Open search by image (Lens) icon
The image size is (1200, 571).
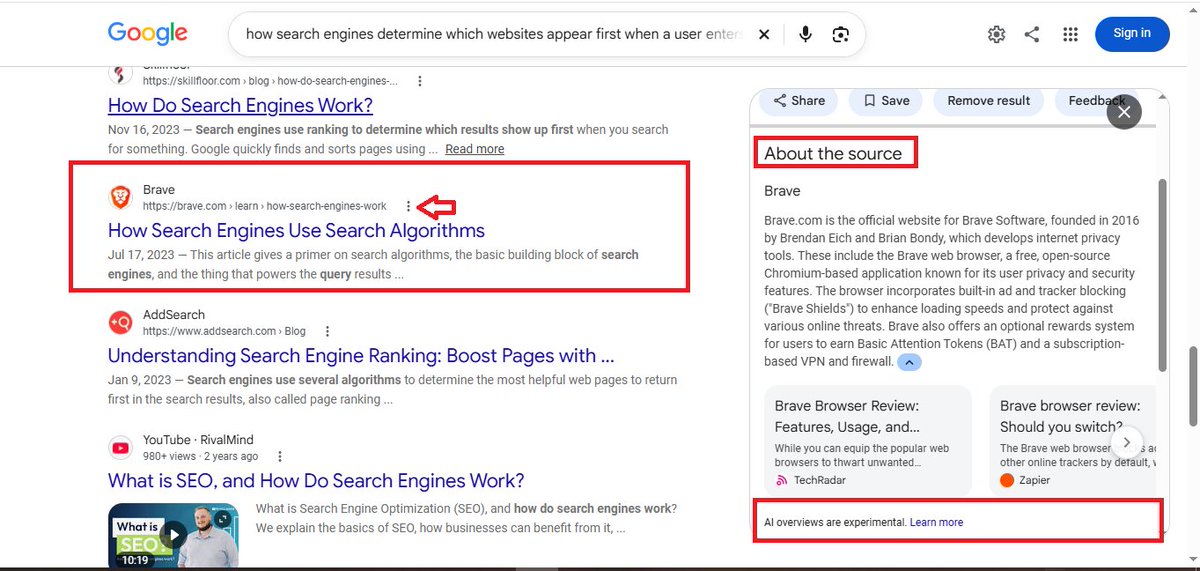click(x=841, y=34)
